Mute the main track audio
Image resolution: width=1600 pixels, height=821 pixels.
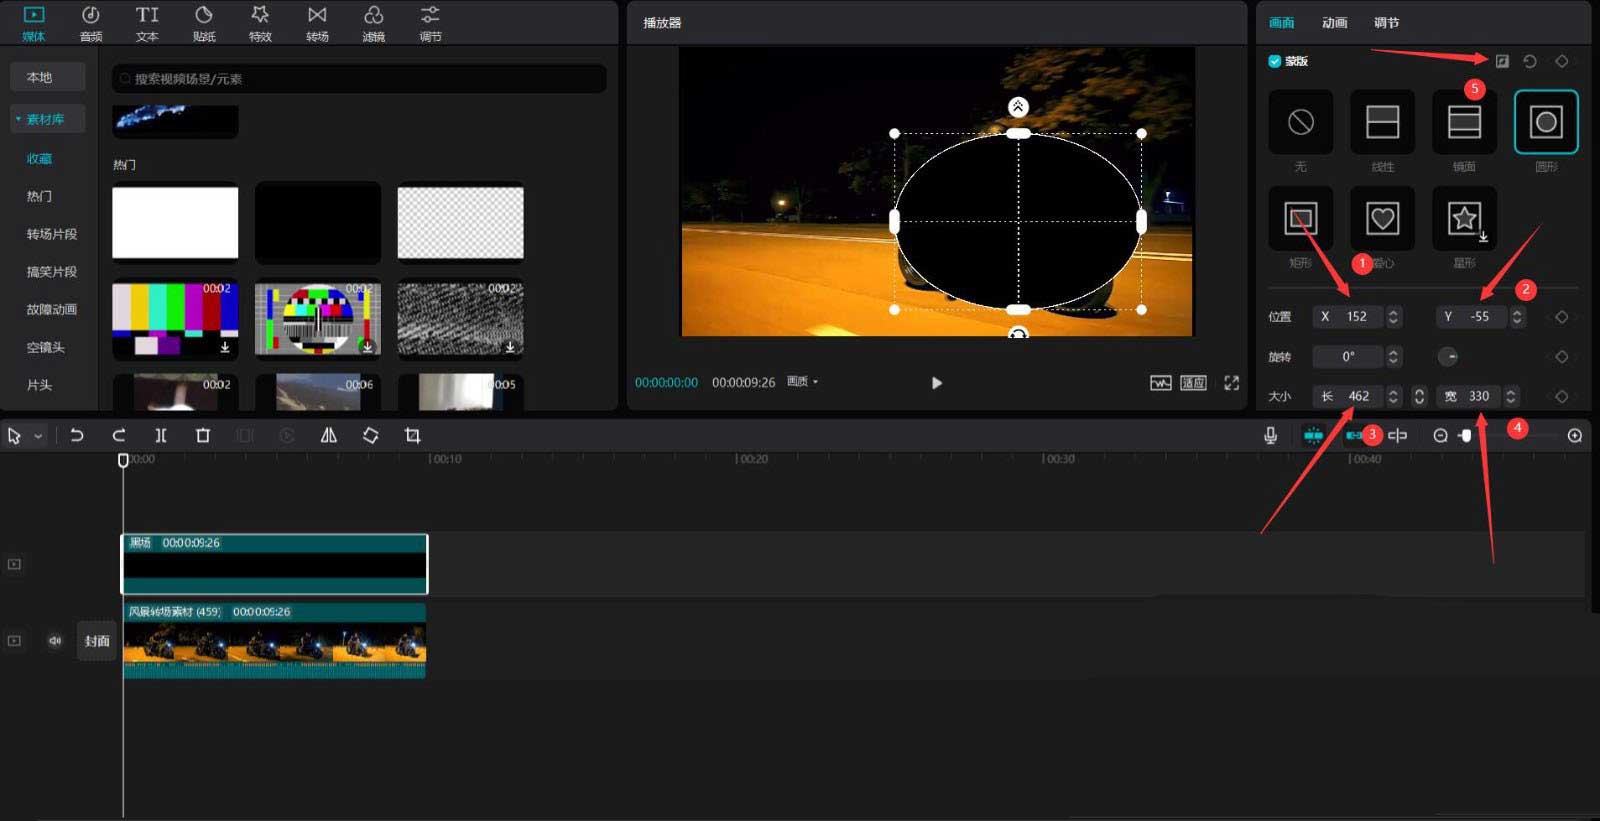point(55,641)
